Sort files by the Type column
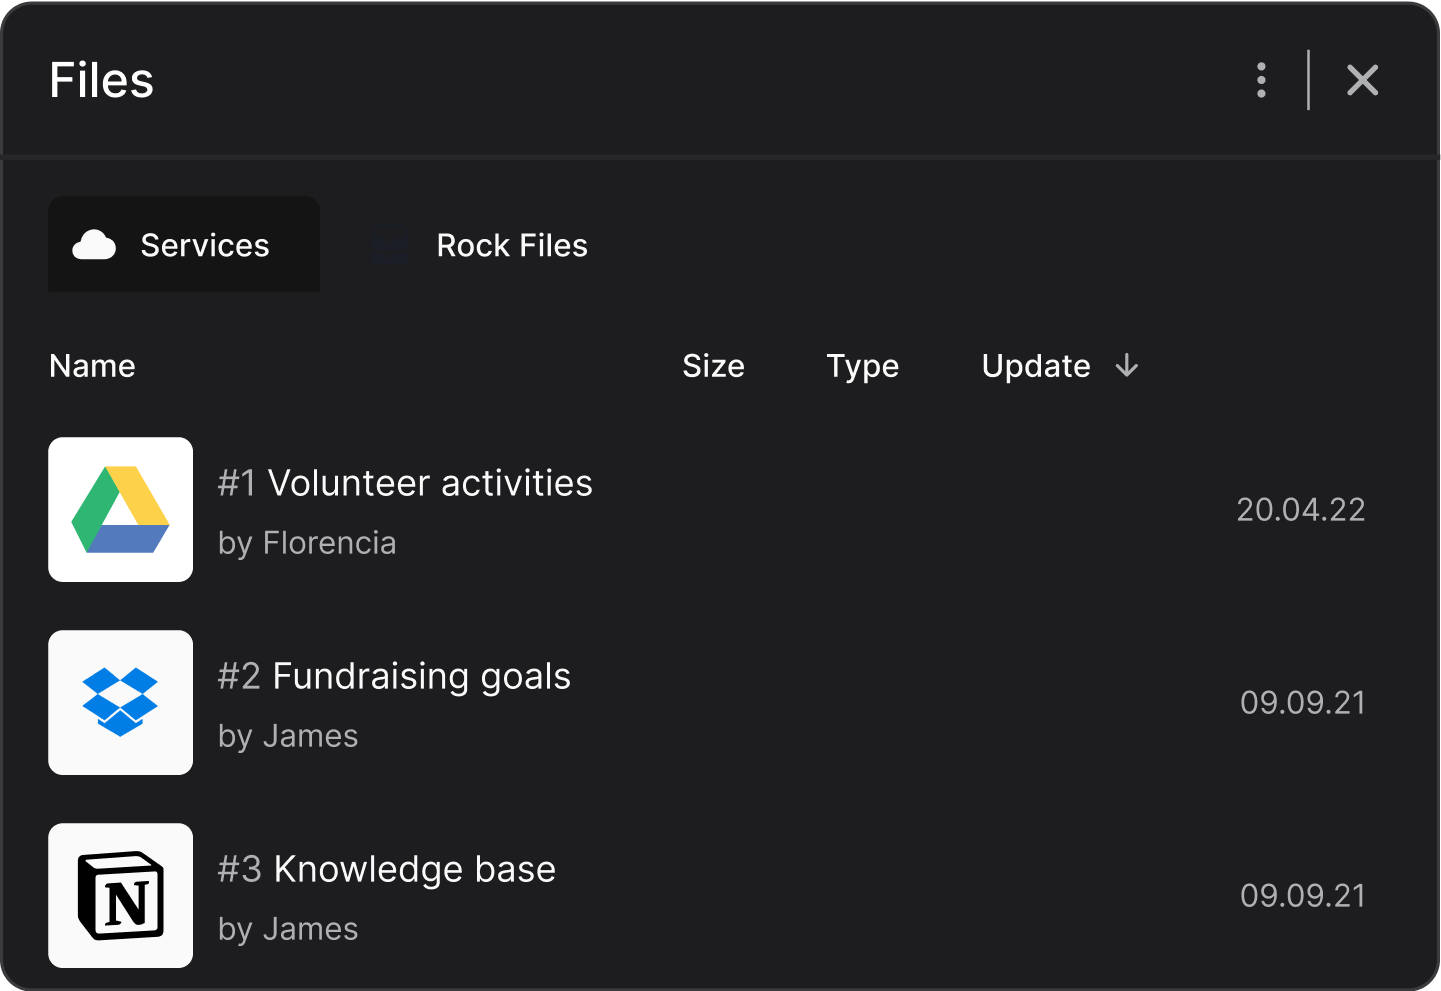 862,366
